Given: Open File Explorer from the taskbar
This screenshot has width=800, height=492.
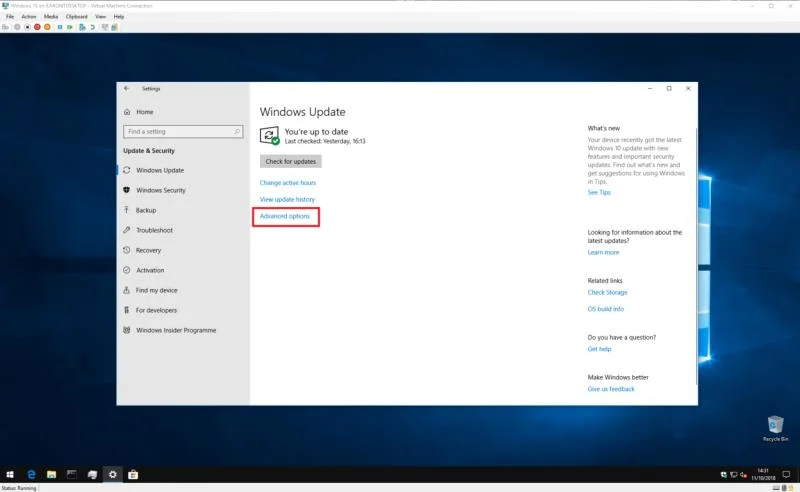Looking at the screenshot, I should (x=52, y=475).
